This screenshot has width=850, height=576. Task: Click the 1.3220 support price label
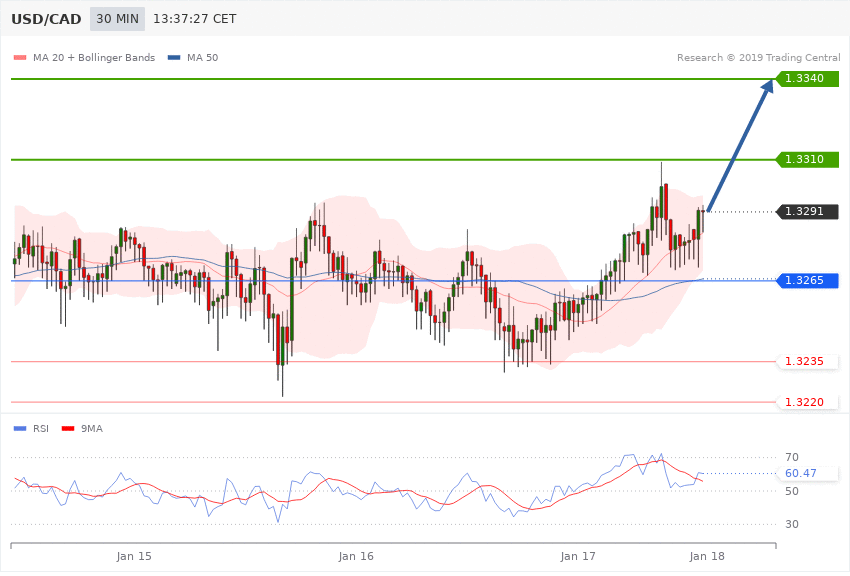pos(804,402)
